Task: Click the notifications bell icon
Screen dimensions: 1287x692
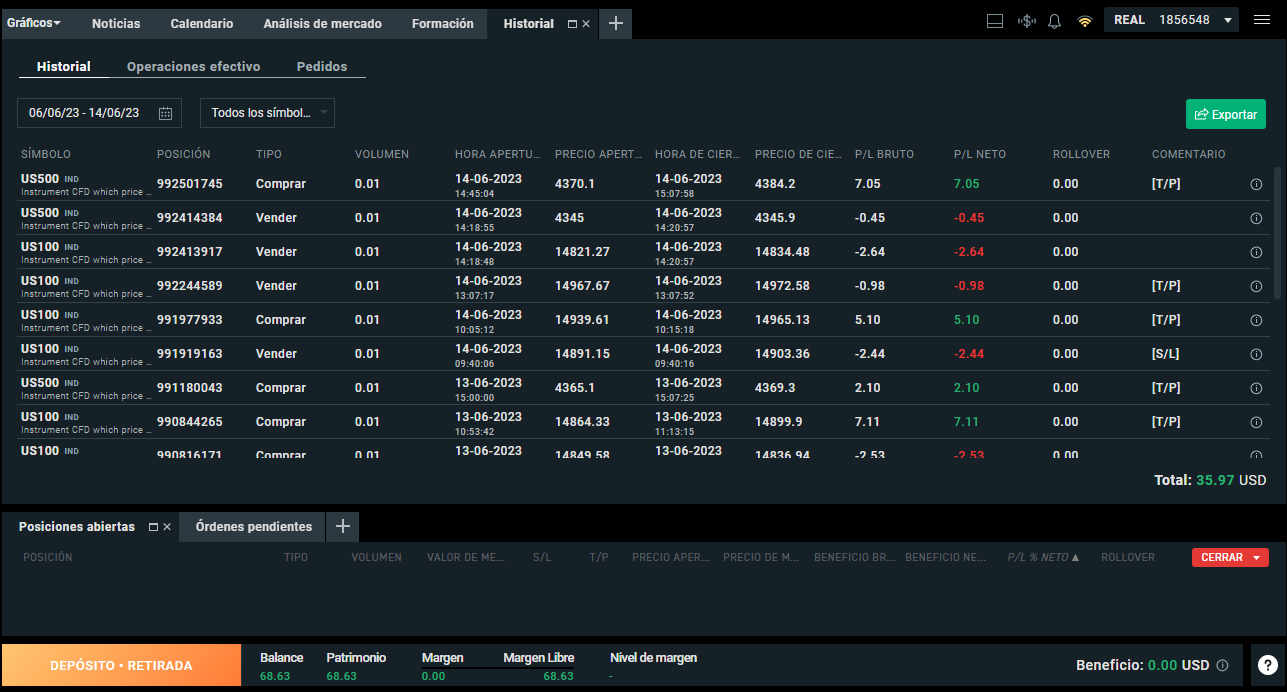Action: pyautogui.click(x=1054, y=21)
